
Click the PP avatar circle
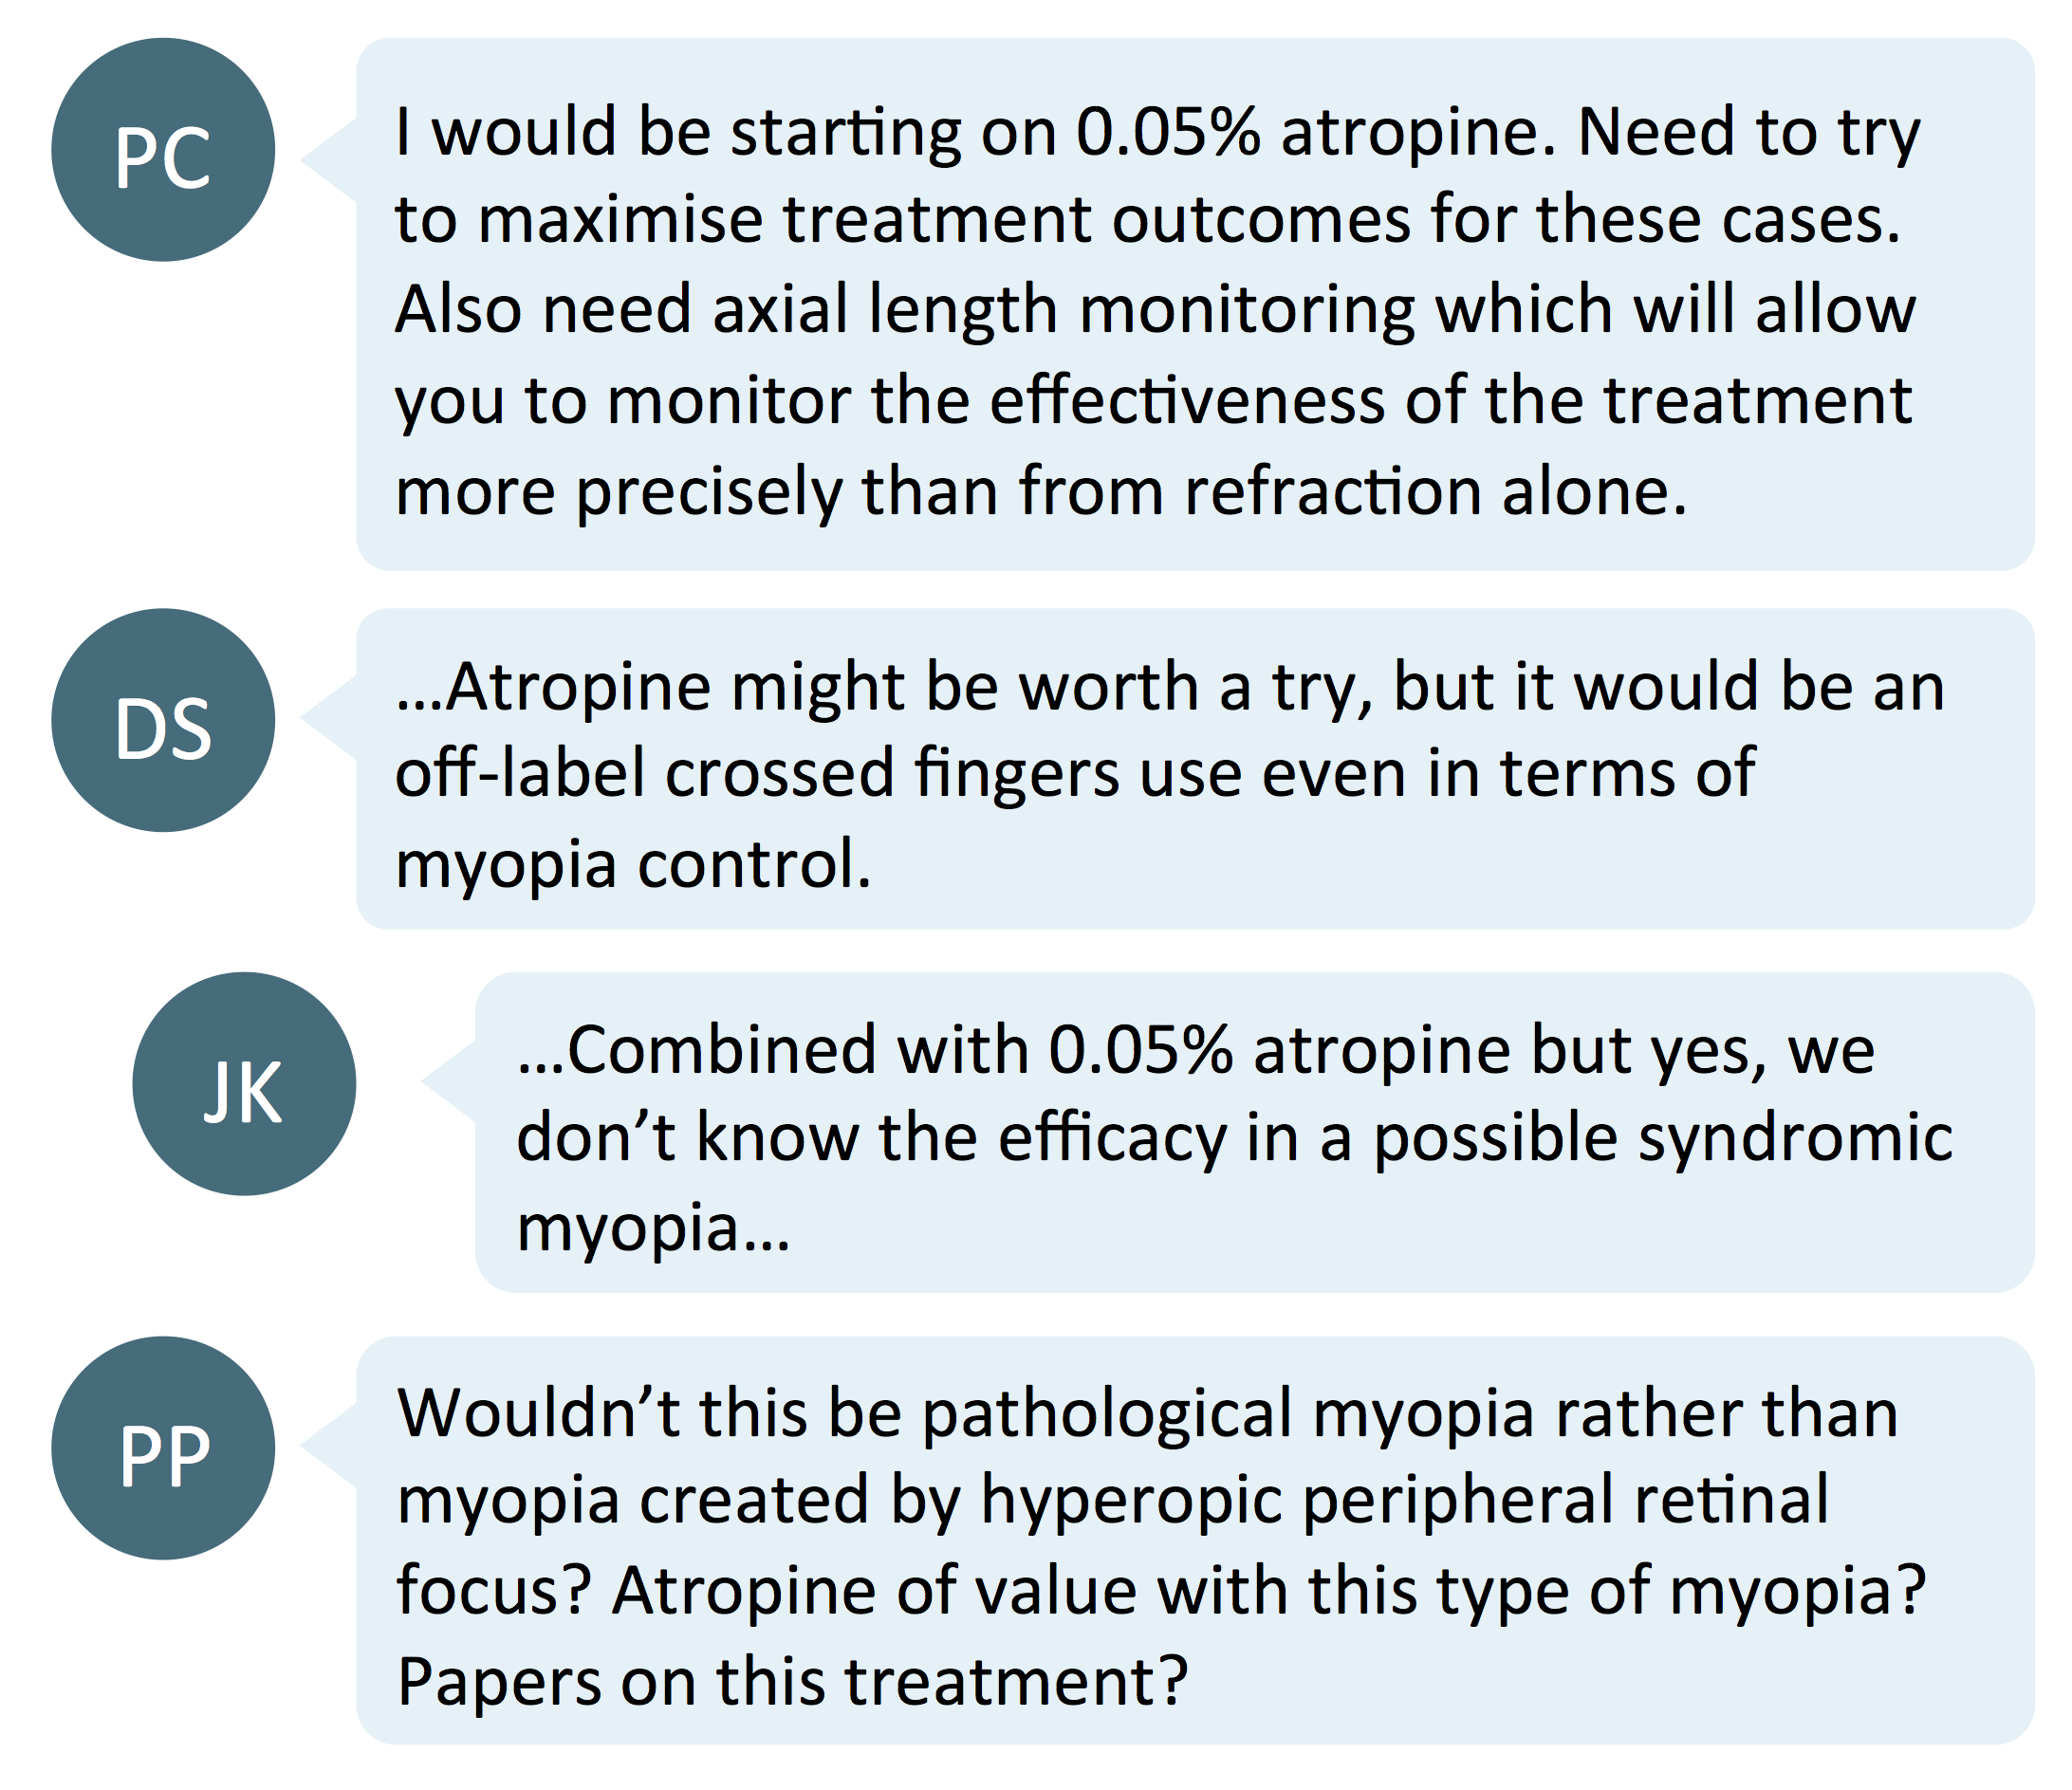click(x=163, y=1447)
